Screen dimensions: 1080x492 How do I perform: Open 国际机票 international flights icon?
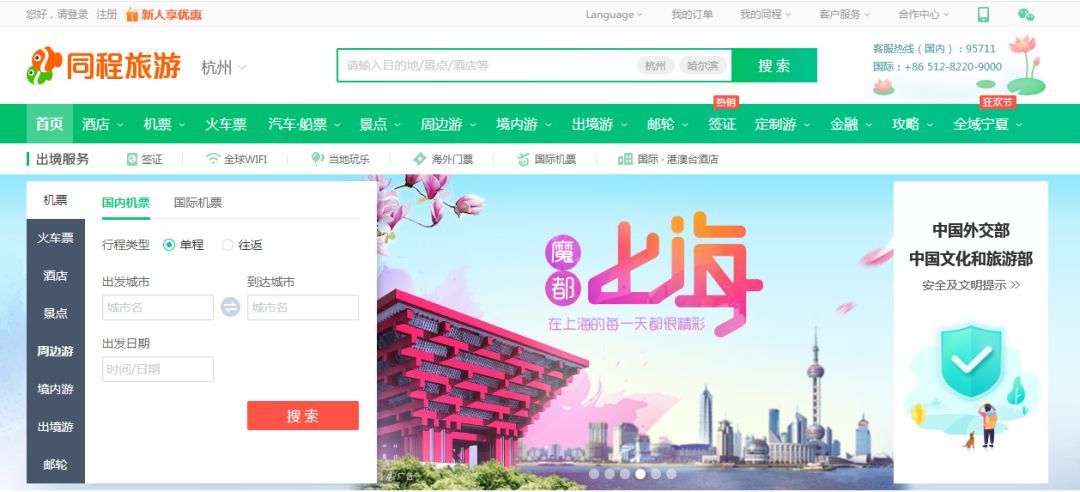click(523, 159)
